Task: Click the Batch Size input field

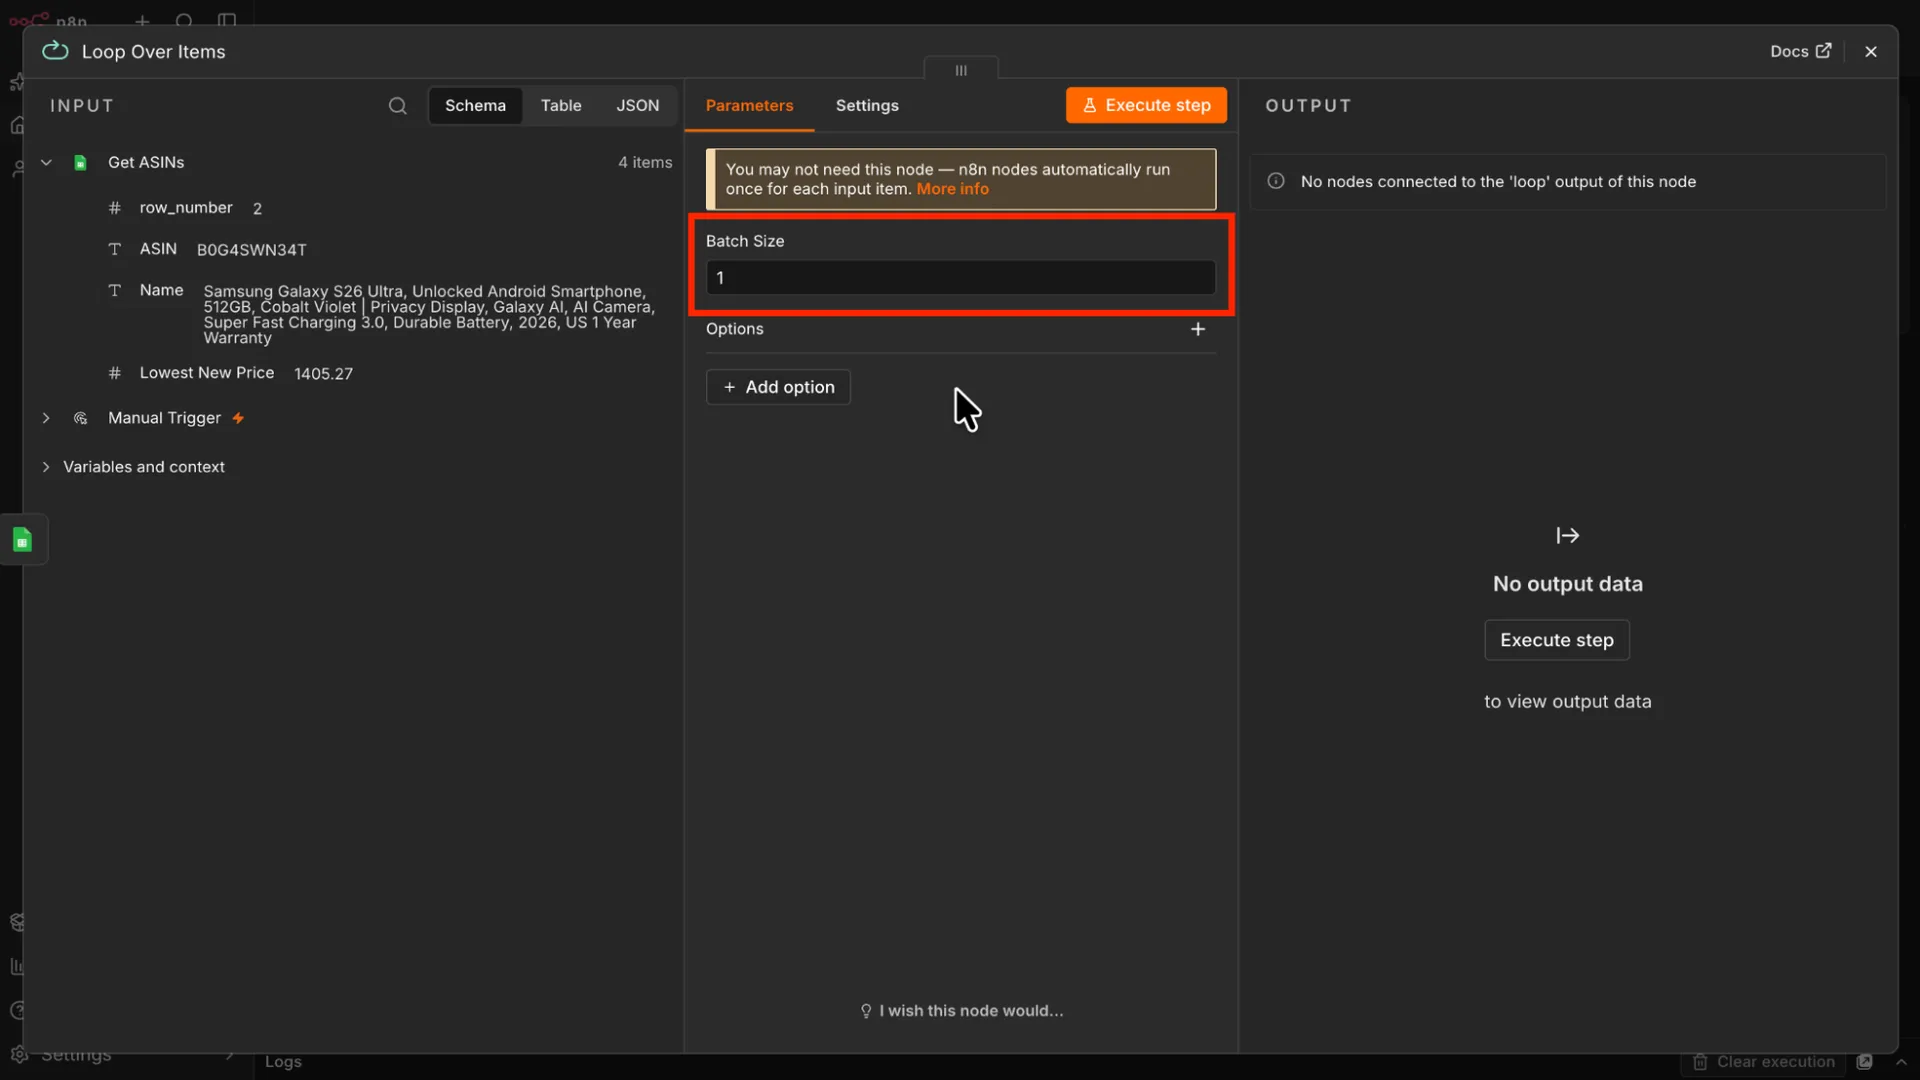Action: (961, 278)
